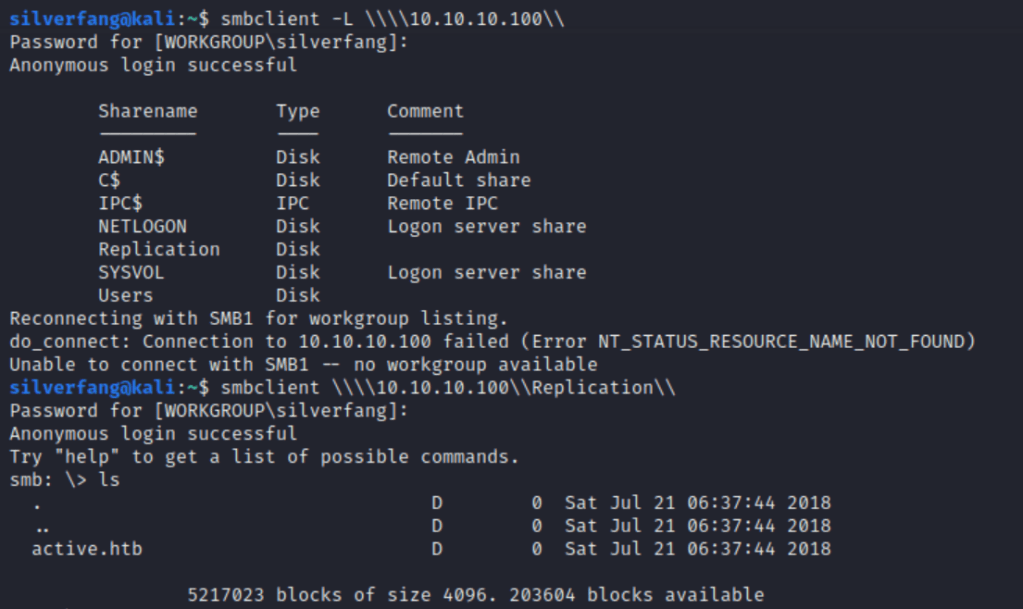Click the ".." parent directory entry
This screenshot has width=1023, height=609.
pyautogui.click(x=41, y=525)
